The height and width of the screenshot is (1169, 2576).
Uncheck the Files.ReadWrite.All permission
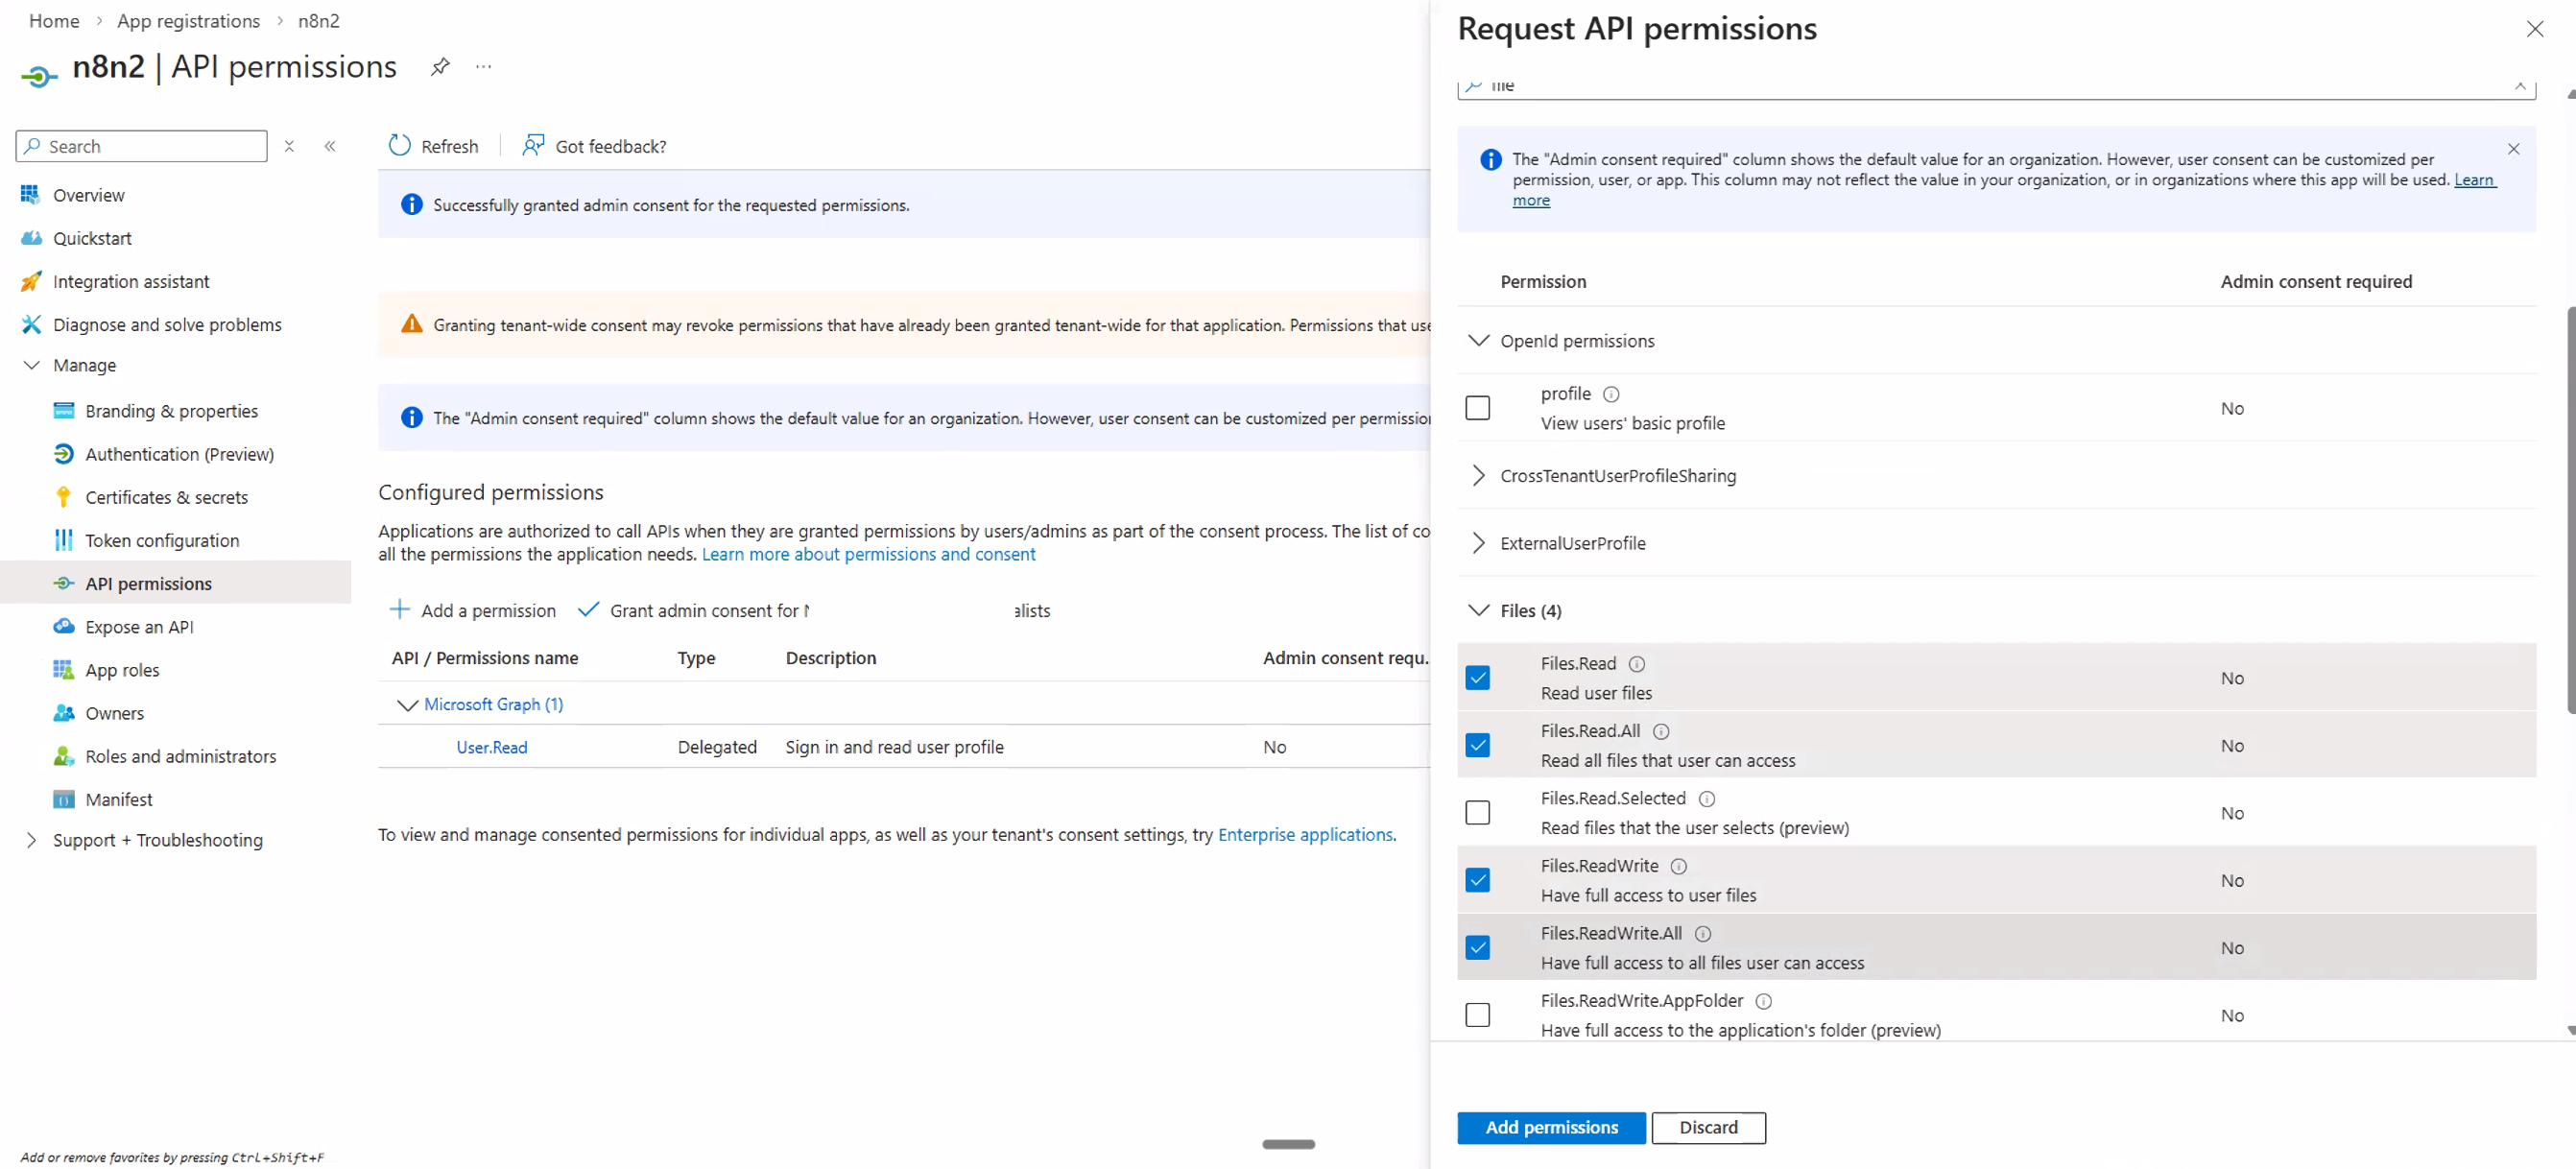1477,947
